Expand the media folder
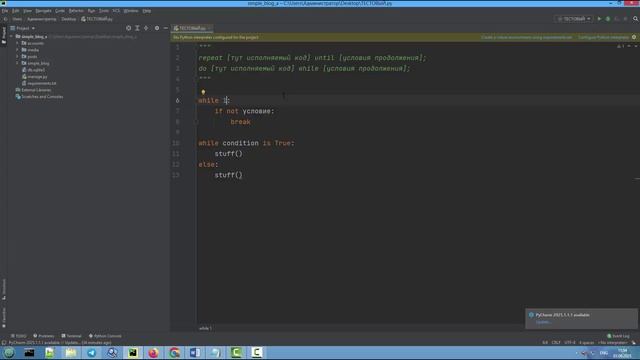The width and height of the screenshot is (640, 360). (x=18, y=50)
